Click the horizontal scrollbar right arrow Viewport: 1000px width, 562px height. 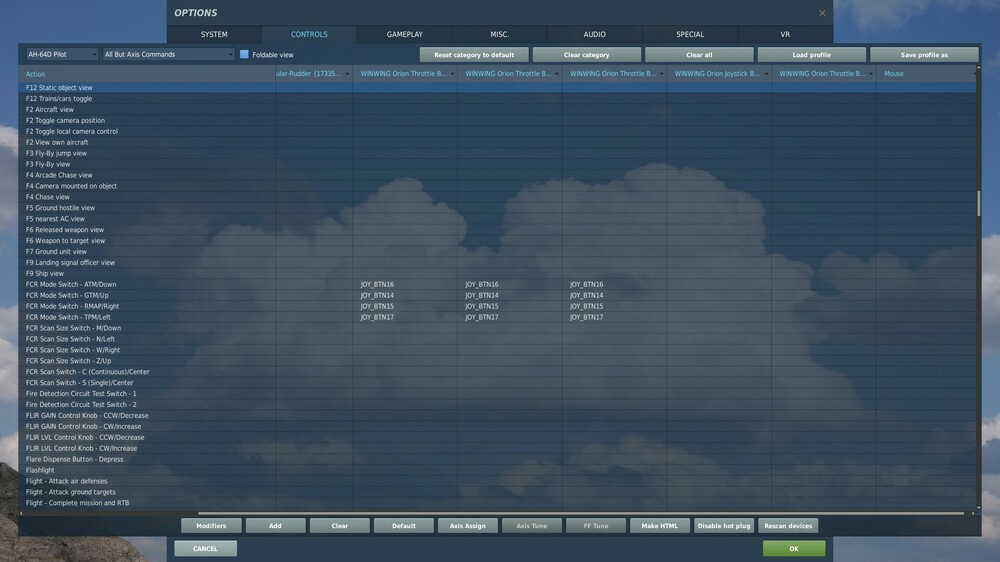973,513
